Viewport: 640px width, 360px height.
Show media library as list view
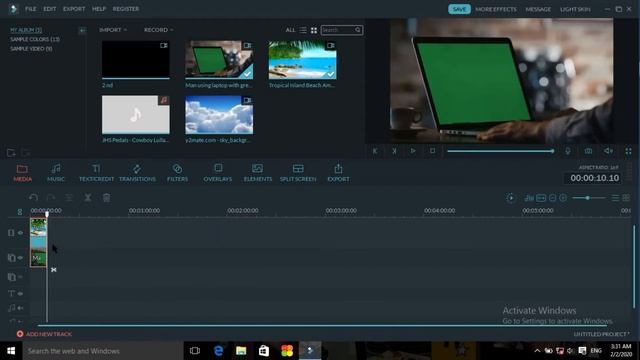303,30
